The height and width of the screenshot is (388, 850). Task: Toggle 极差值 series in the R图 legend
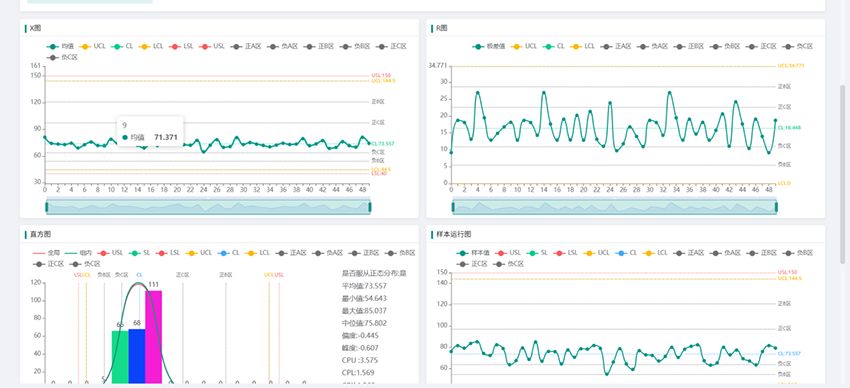pyautogui.click(x=489, y=47)
